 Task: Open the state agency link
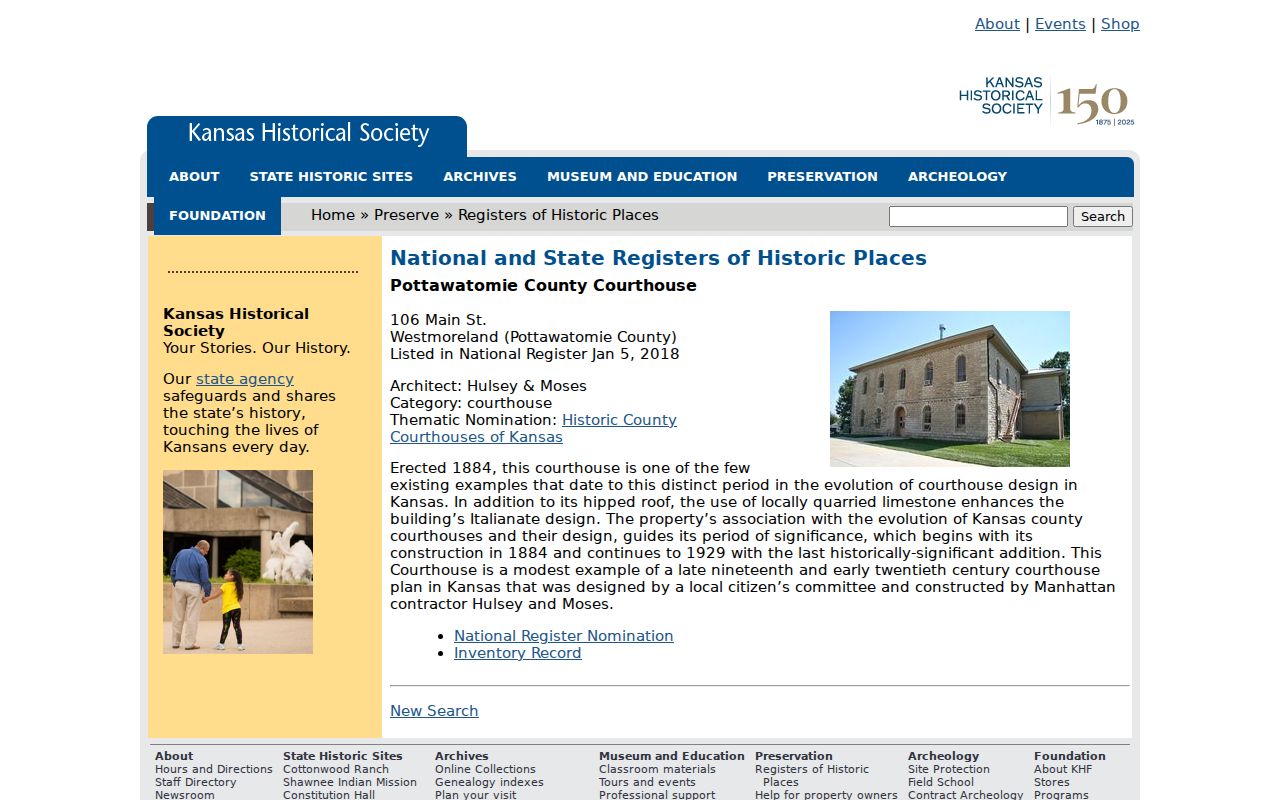click(x=245, y=379)
